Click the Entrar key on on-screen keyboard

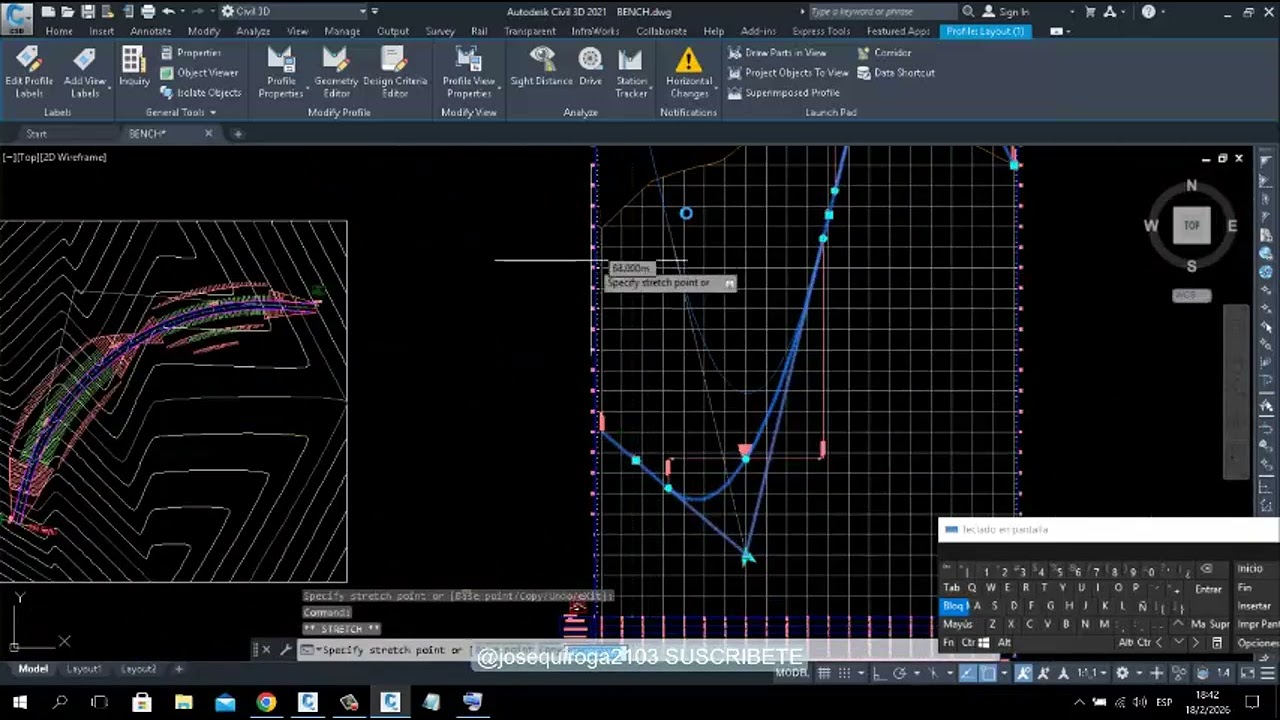click(1208, 589)
